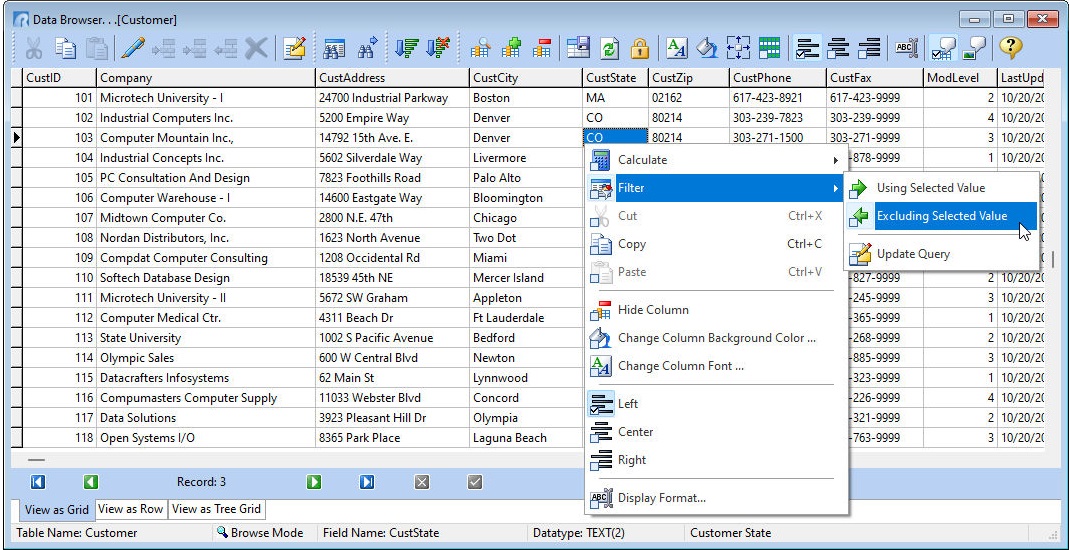
Task: Open the Filter submenu entry
Action: pos(716,188)
